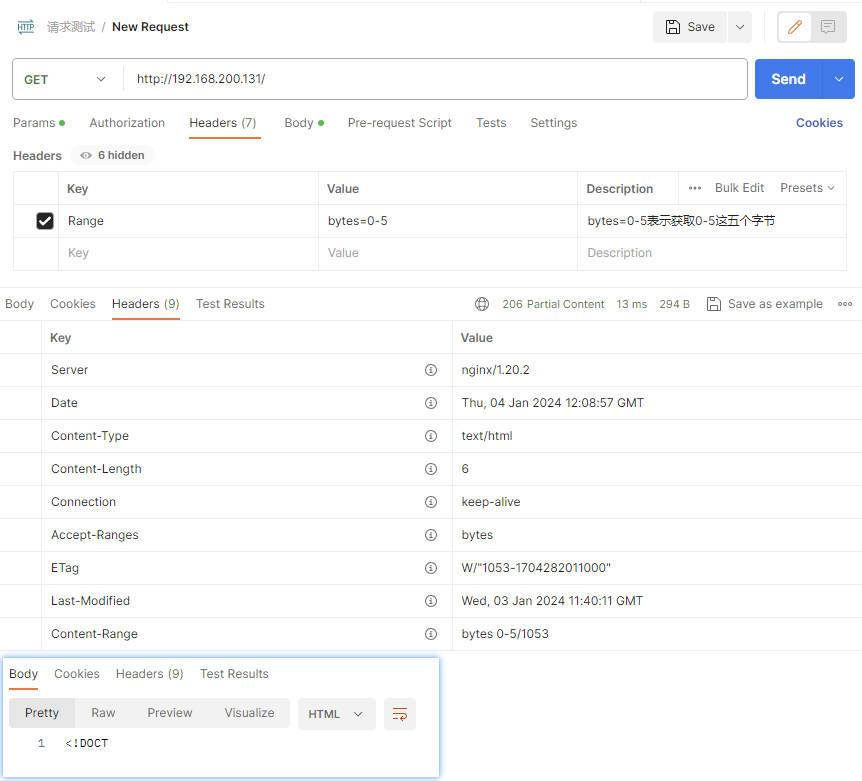
Task: Open the HTML format dropdown
Action: (336, 714)
